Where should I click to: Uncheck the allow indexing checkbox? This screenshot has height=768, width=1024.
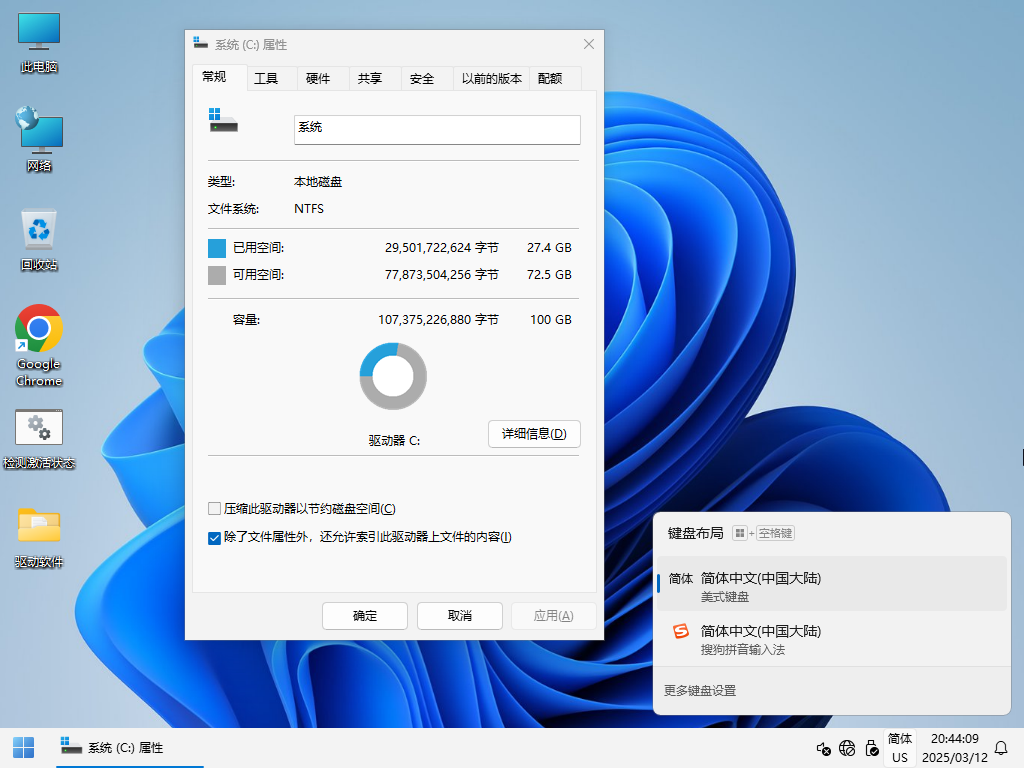[214, 538]
